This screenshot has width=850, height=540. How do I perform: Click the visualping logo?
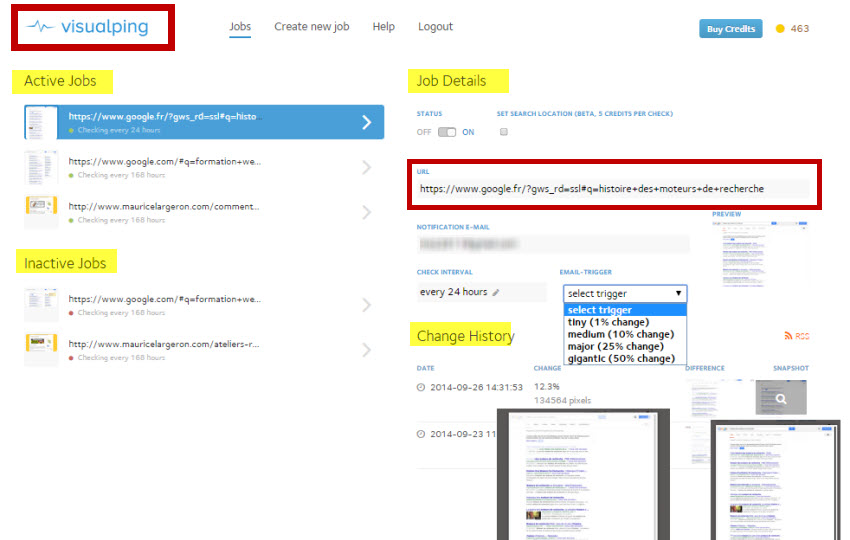(x=88, y=27)
